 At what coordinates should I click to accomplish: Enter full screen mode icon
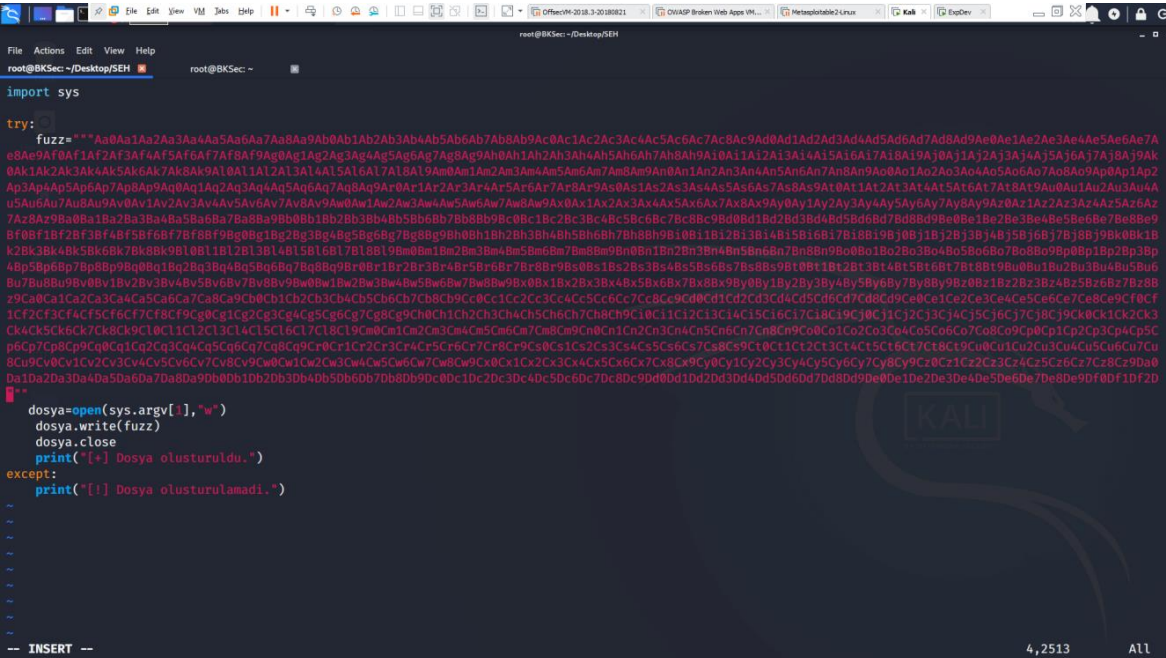click(x=437, y=11)
